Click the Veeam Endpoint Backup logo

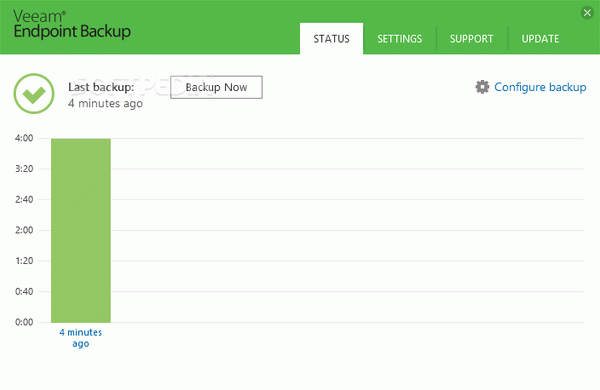point(72,25)
